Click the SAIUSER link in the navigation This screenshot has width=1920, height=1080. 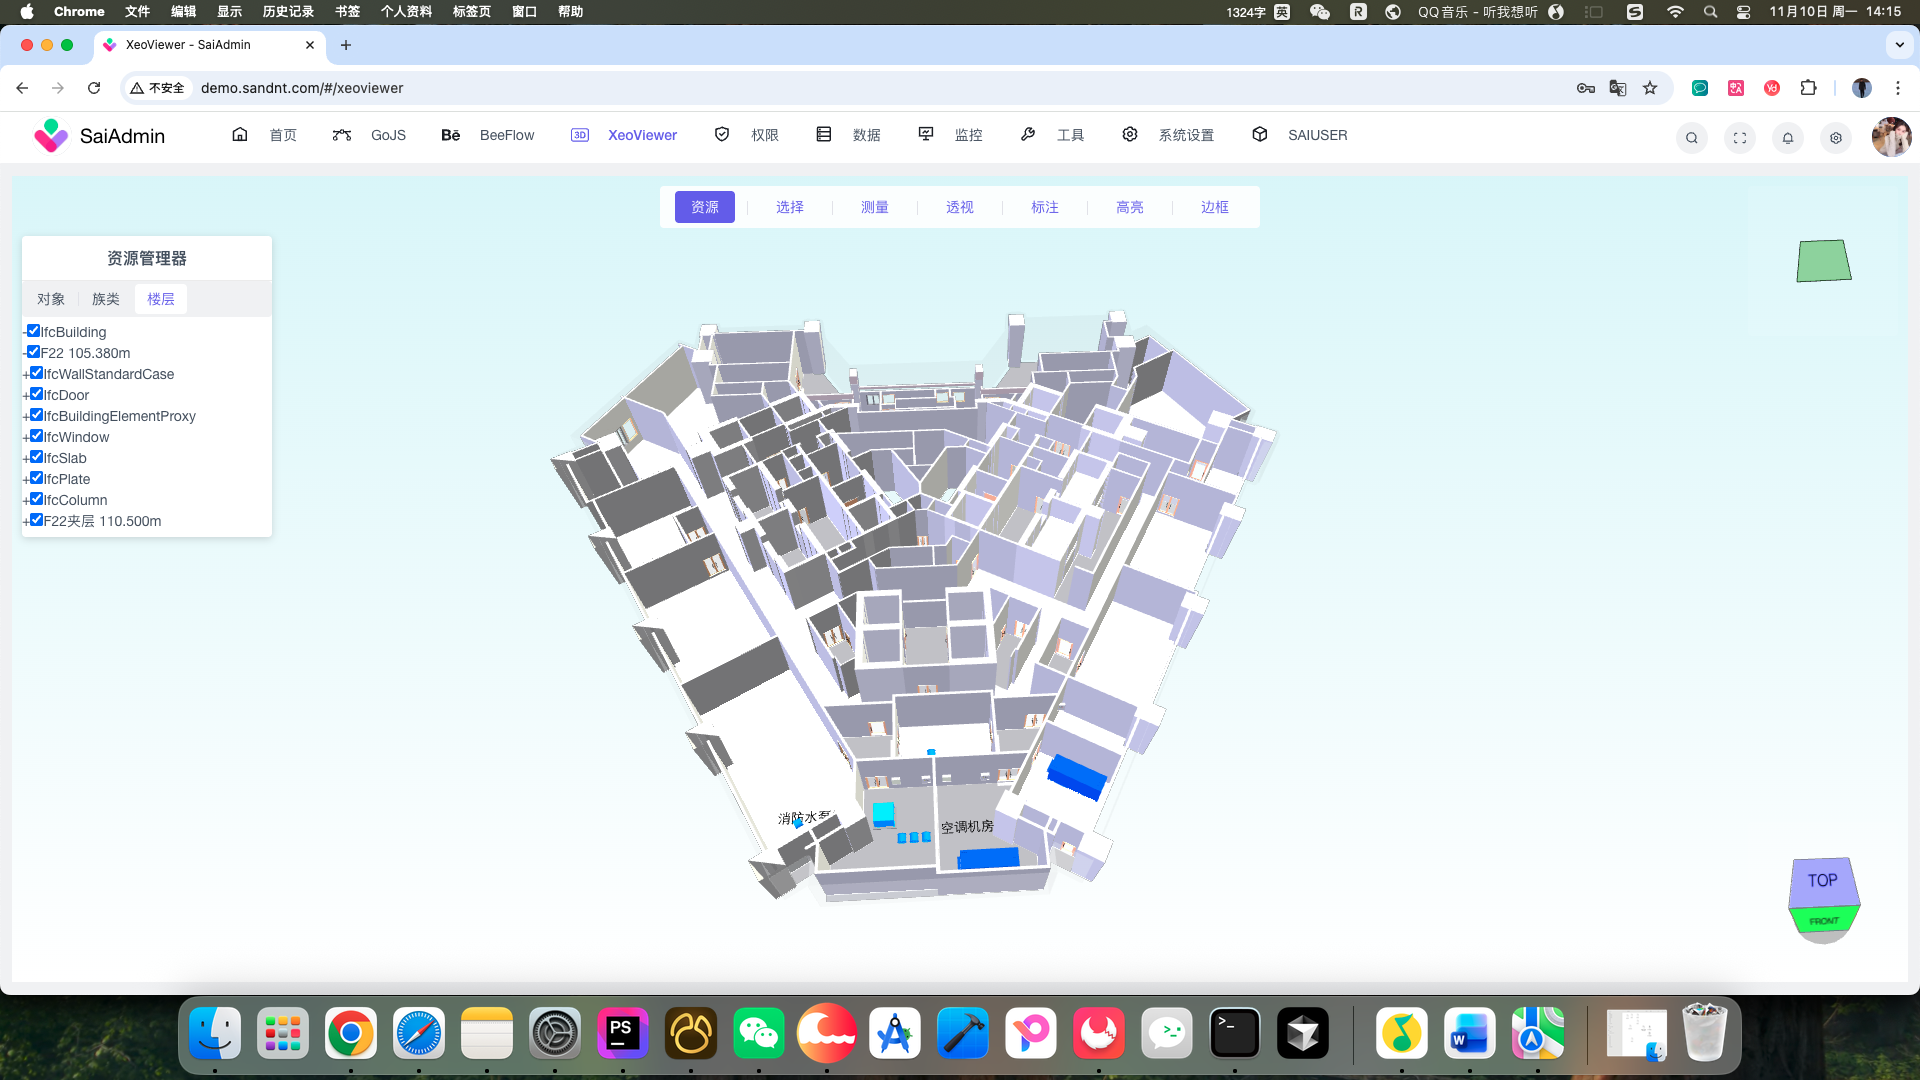pos(1317,134)
